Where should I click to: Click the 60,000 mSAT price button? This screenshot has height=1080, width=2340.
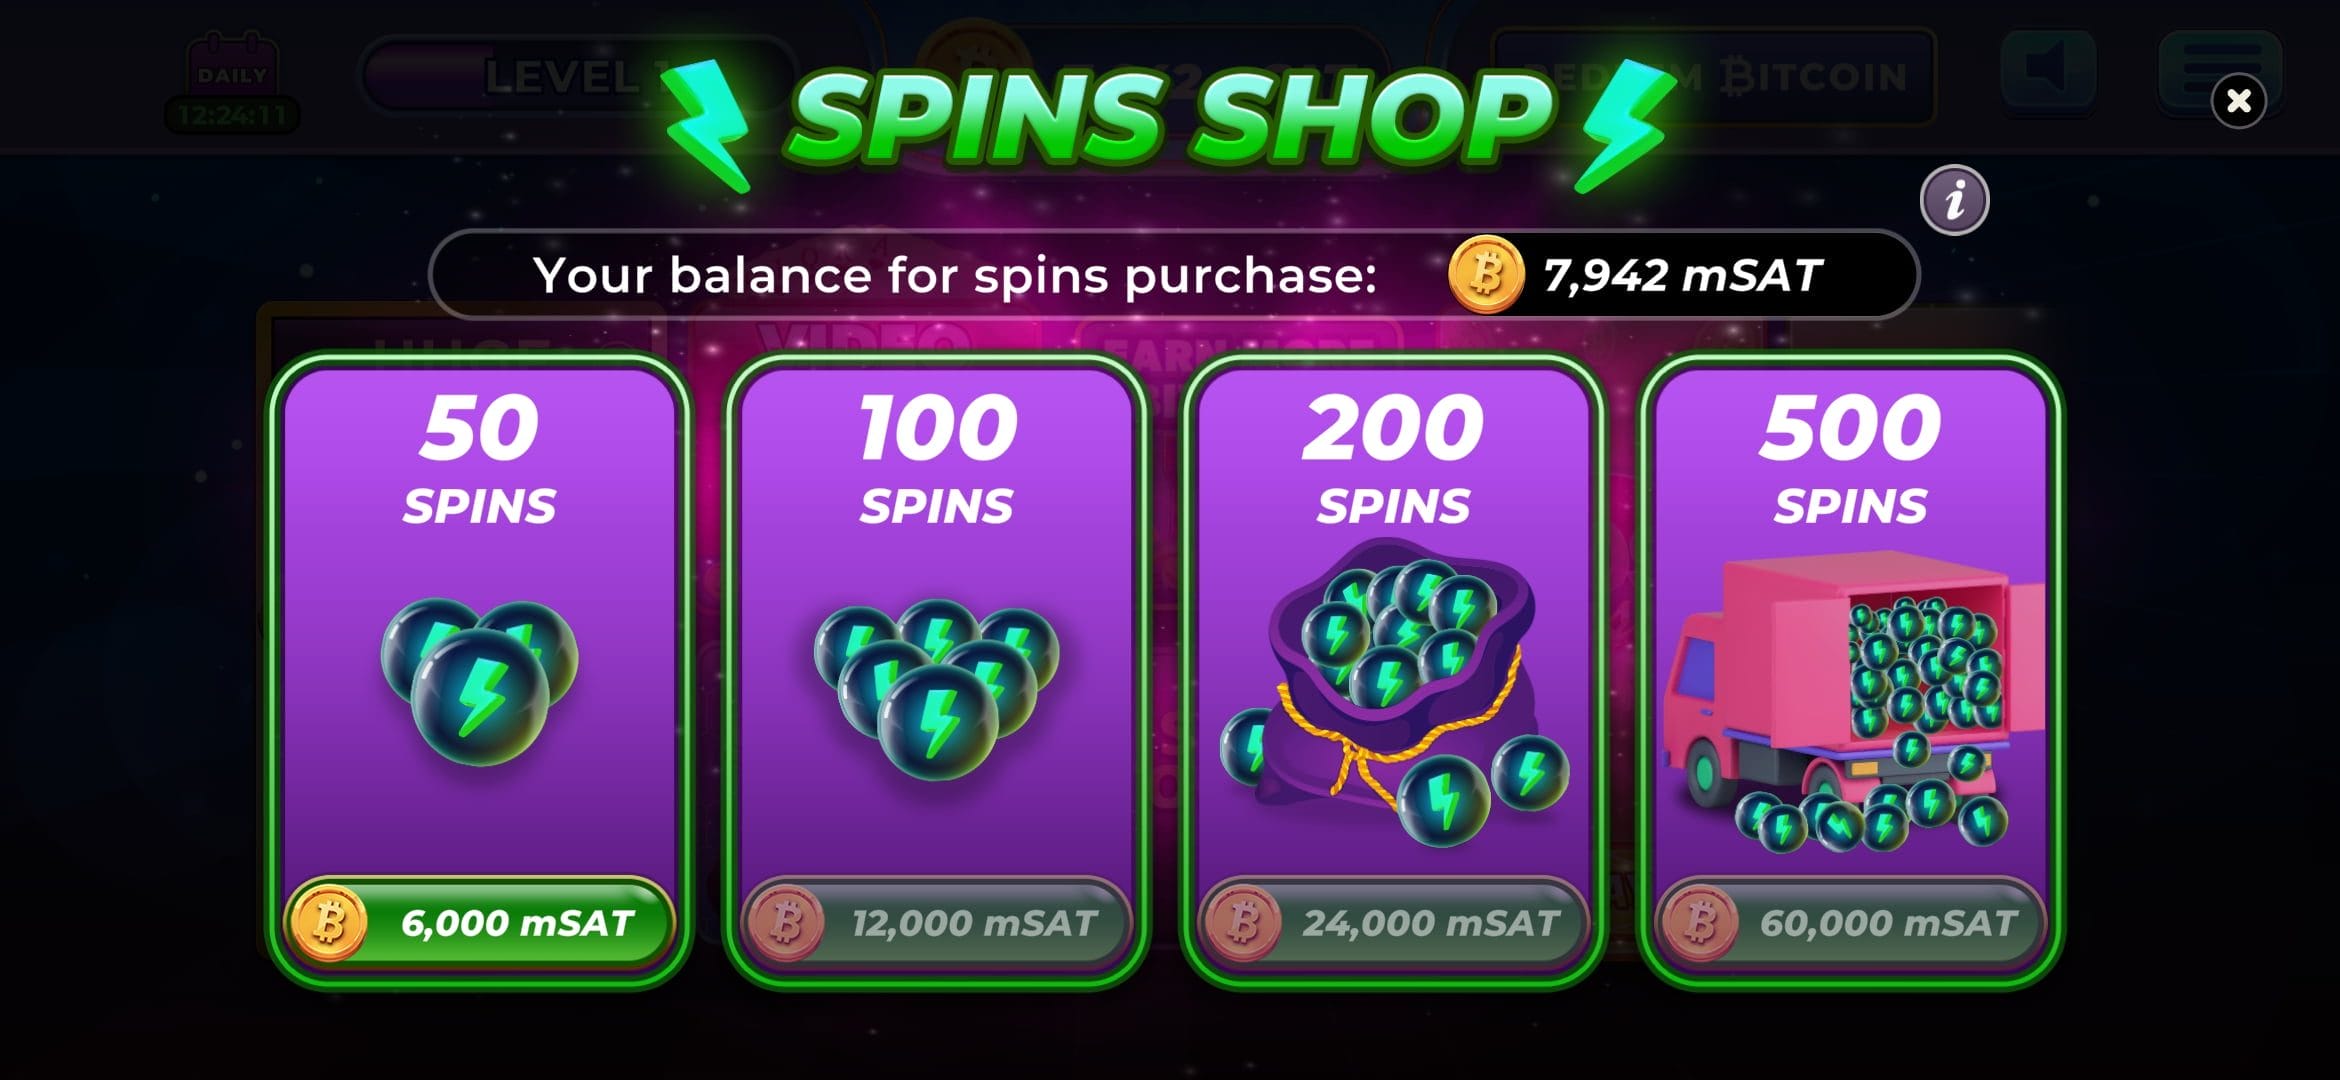[x=1850, y=922]
